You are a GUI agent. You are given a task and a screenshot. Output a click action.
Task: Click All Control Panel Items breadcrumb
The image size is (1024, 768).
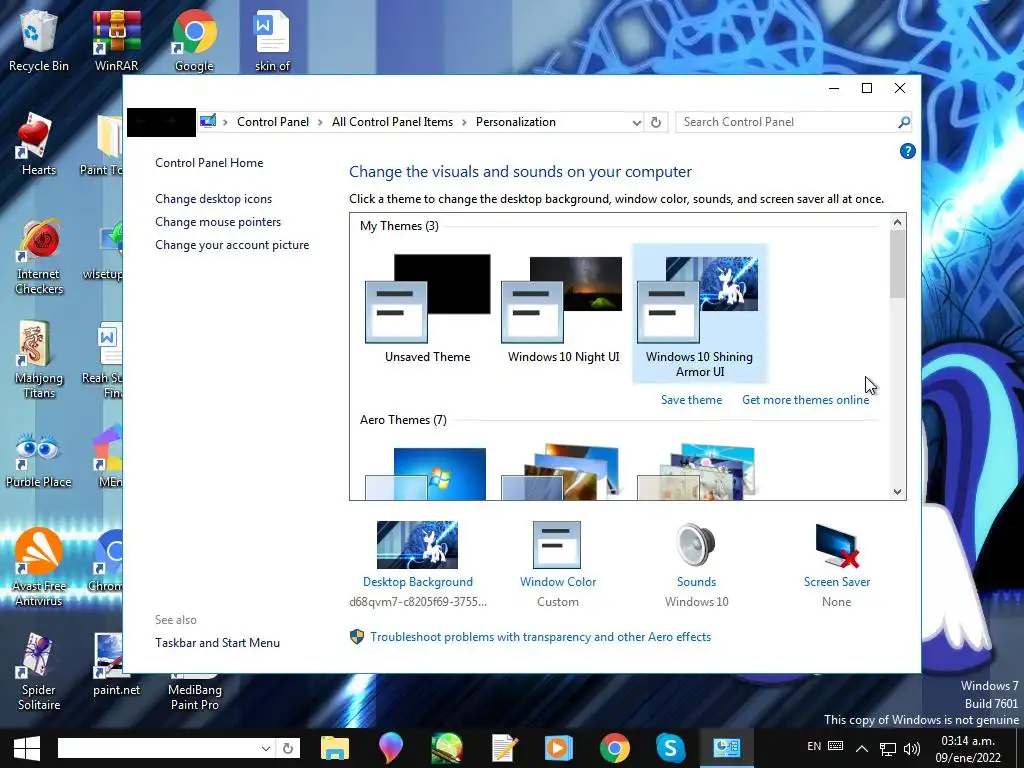click(392, 122)
